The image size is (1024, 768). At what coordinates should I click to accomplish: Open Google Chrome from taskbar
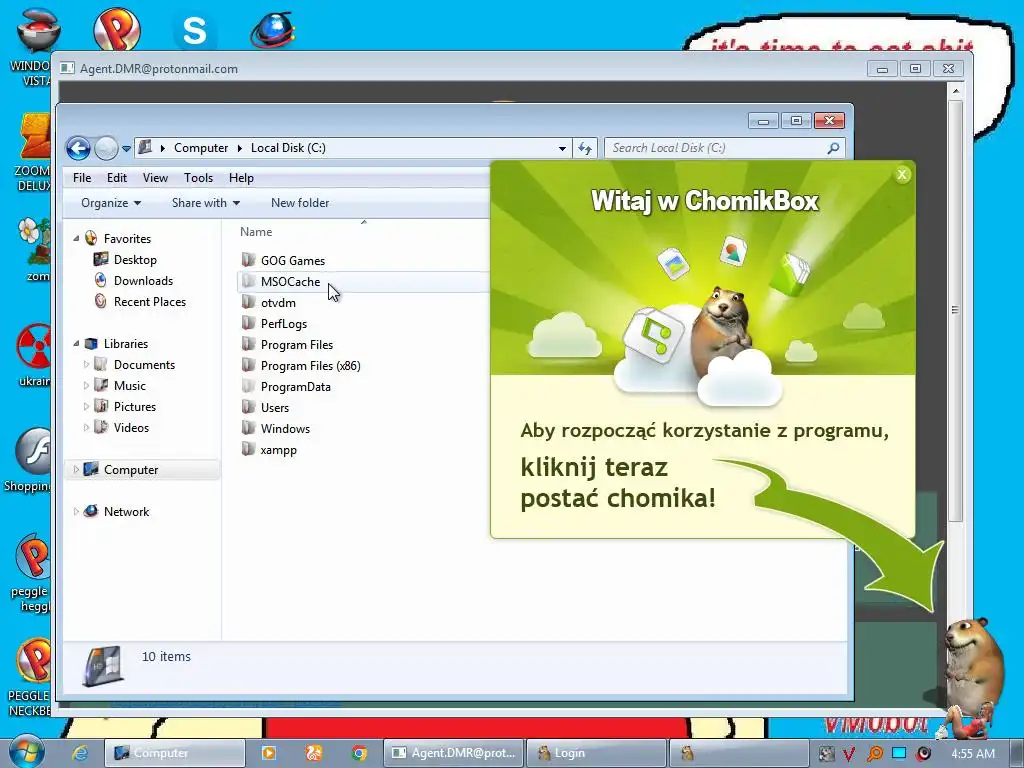coord(359,753)
